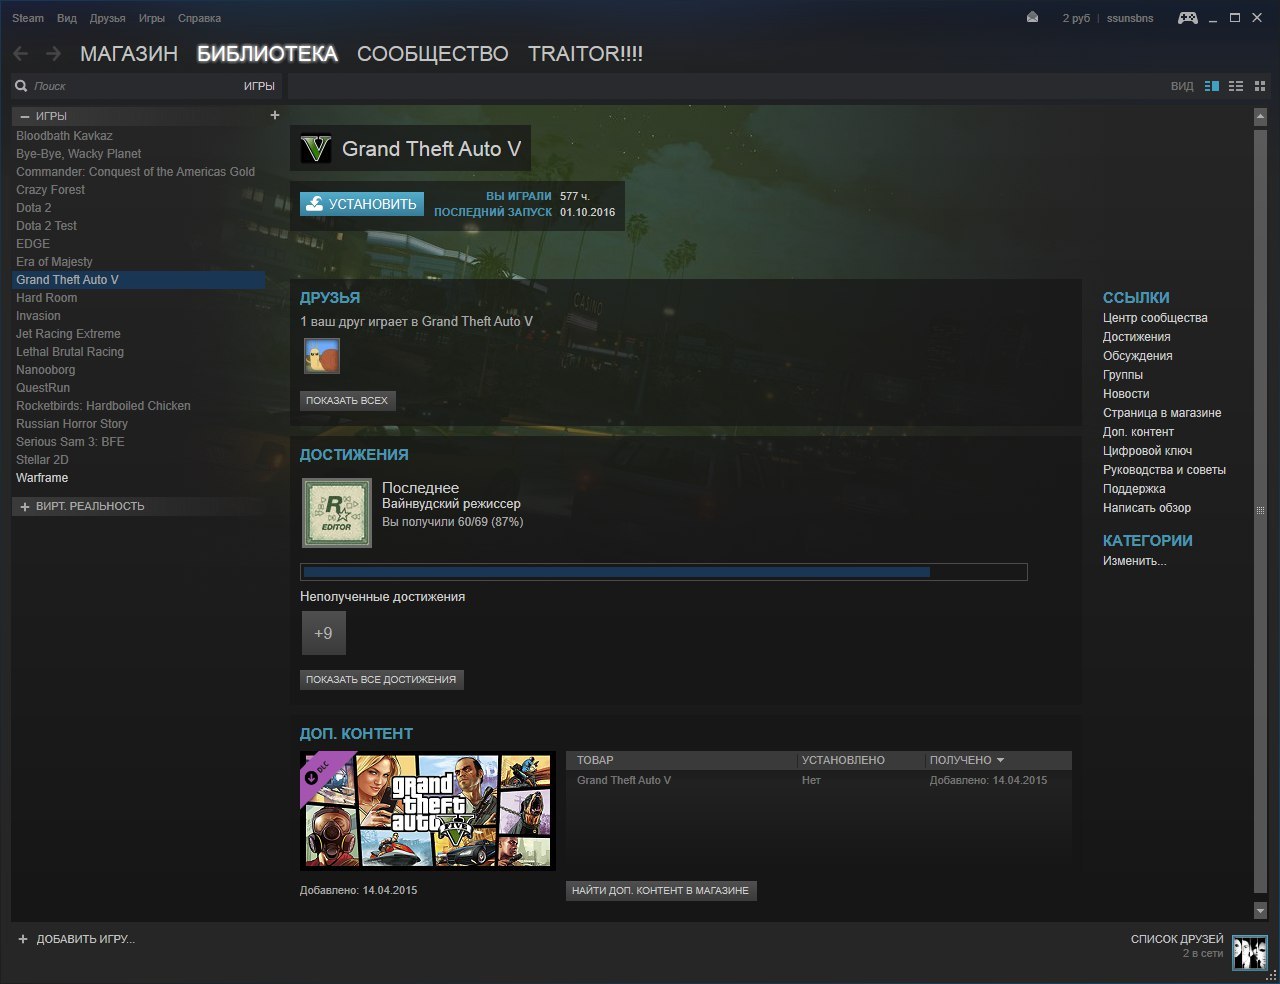Click the Поиск search input field

[x=135, y=86]
